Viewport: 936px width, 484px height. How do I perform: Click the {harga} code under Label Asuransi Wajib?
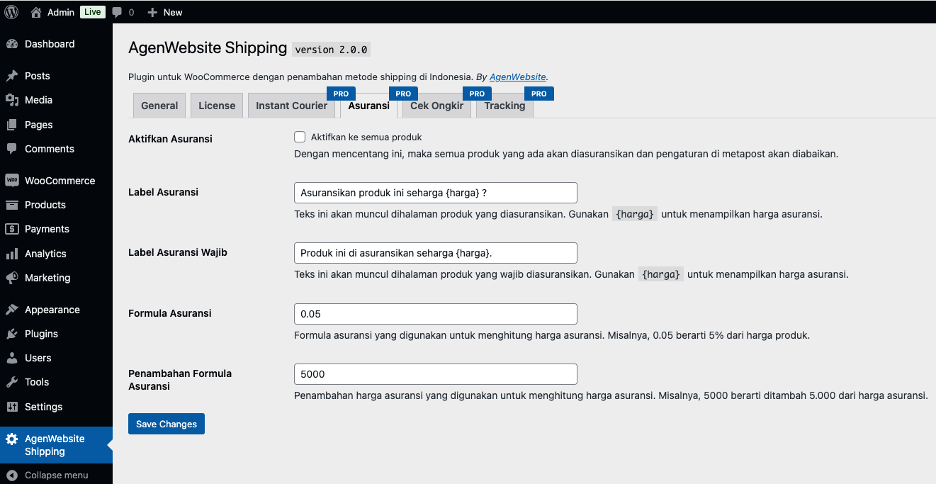(x=661, y=275)
